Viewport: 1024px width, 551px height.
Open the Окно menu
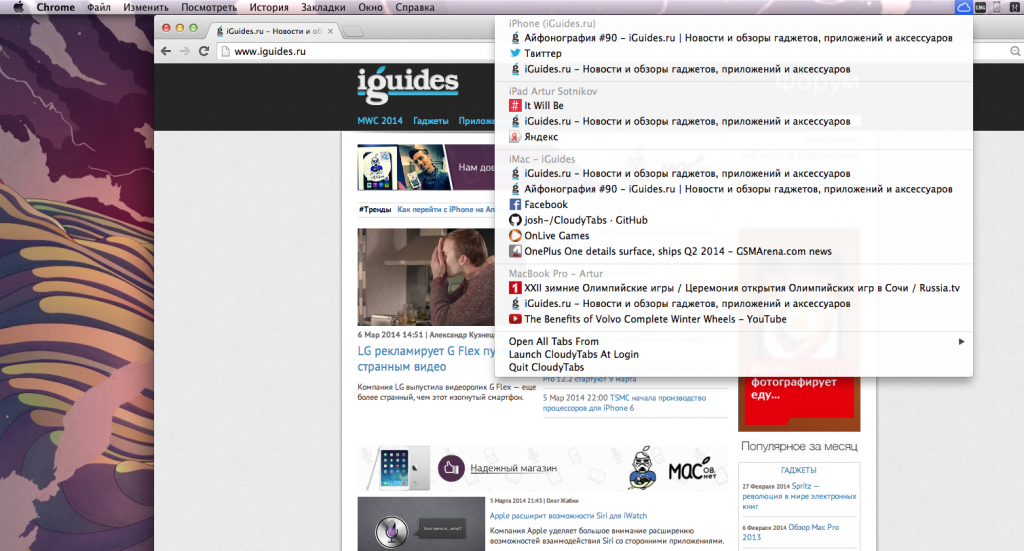[x=370, y=7]
